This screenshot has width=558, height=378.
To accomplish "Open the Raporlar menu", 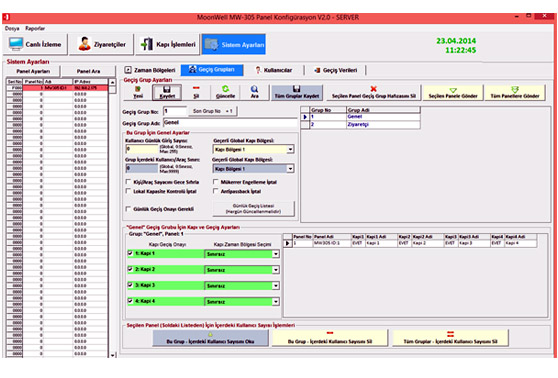I will [35, 28].
